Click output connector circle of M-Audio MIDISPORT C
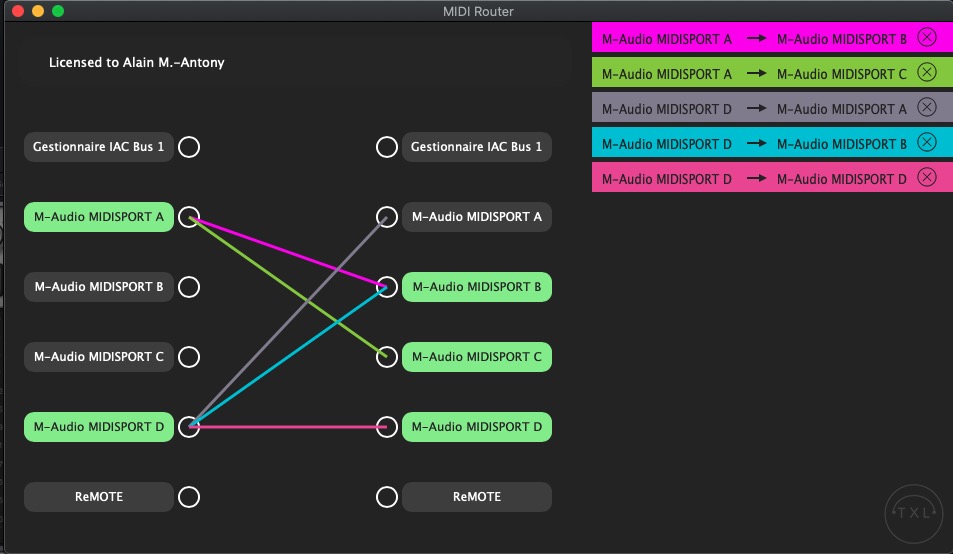The width and height of the screenshot is (953, 554). pyautogui.click(x=387, y=357)
